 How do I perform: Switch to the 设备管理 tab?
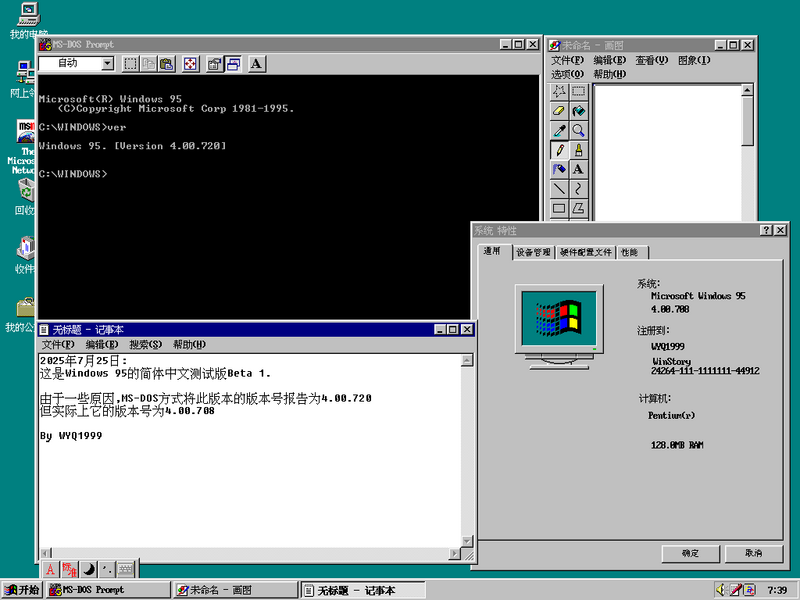click(534, 253)
